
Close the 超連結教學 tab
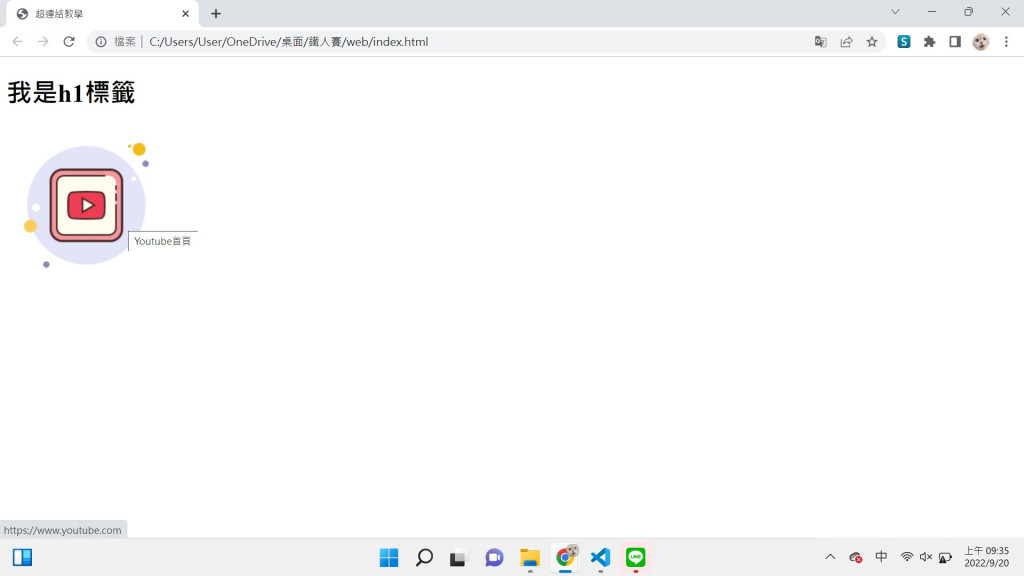[185, 14]
